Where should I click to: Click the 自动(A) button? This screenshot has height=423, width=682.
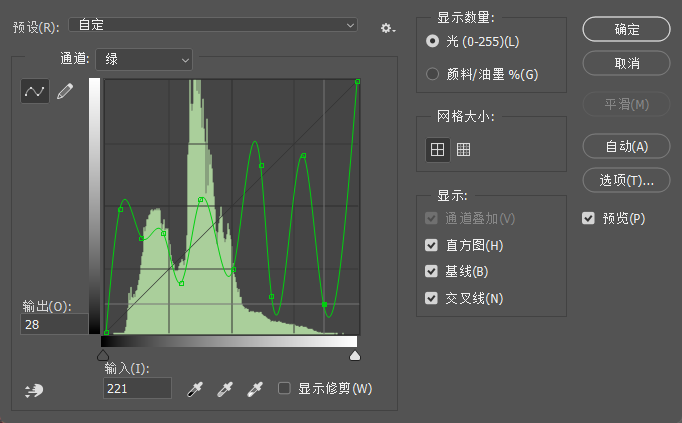pos(626,146)
